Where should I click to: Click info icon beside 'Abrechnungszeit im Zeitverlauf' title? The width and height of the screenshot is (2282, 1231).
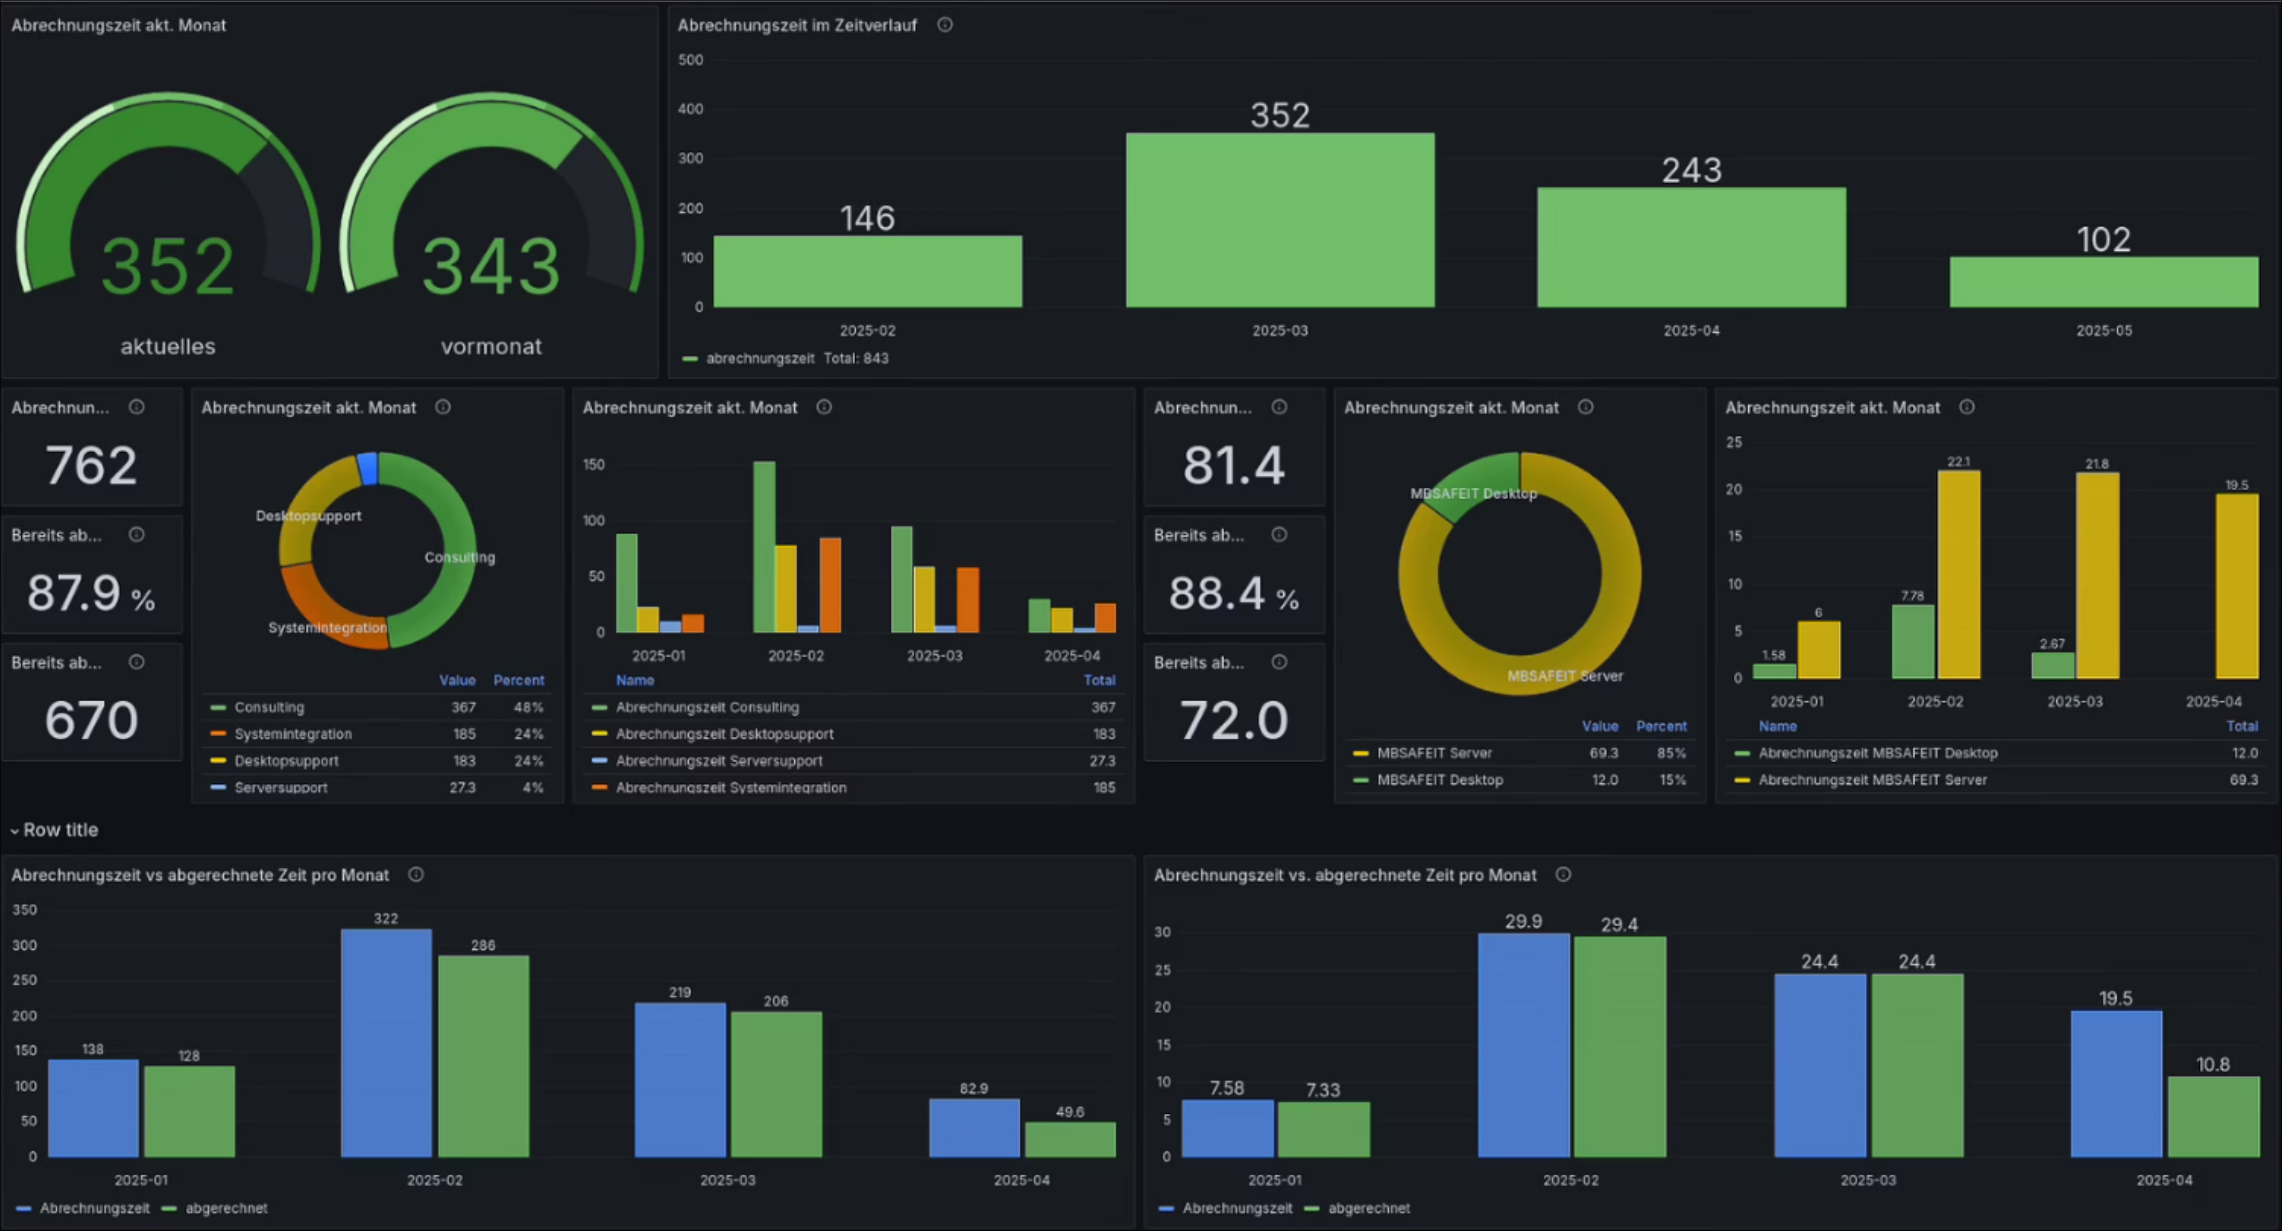coord(944,25)
